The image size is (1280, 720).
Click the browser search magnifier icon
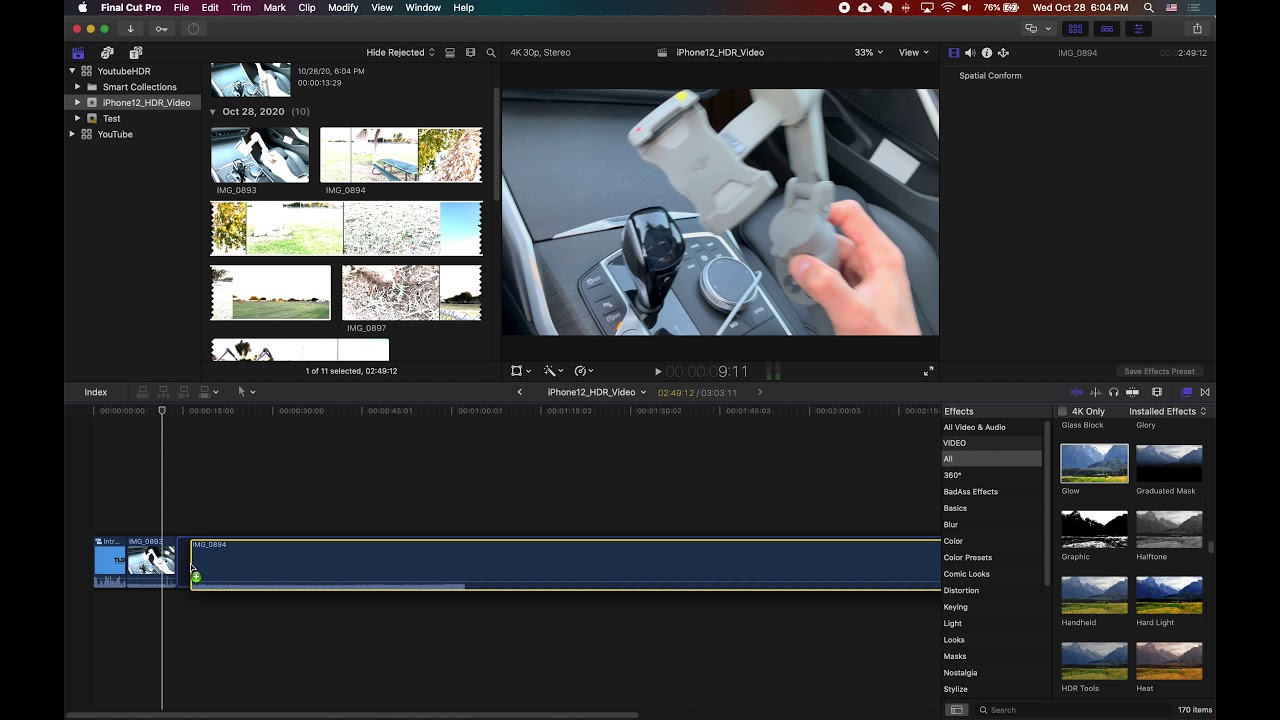tap(491, 53)
